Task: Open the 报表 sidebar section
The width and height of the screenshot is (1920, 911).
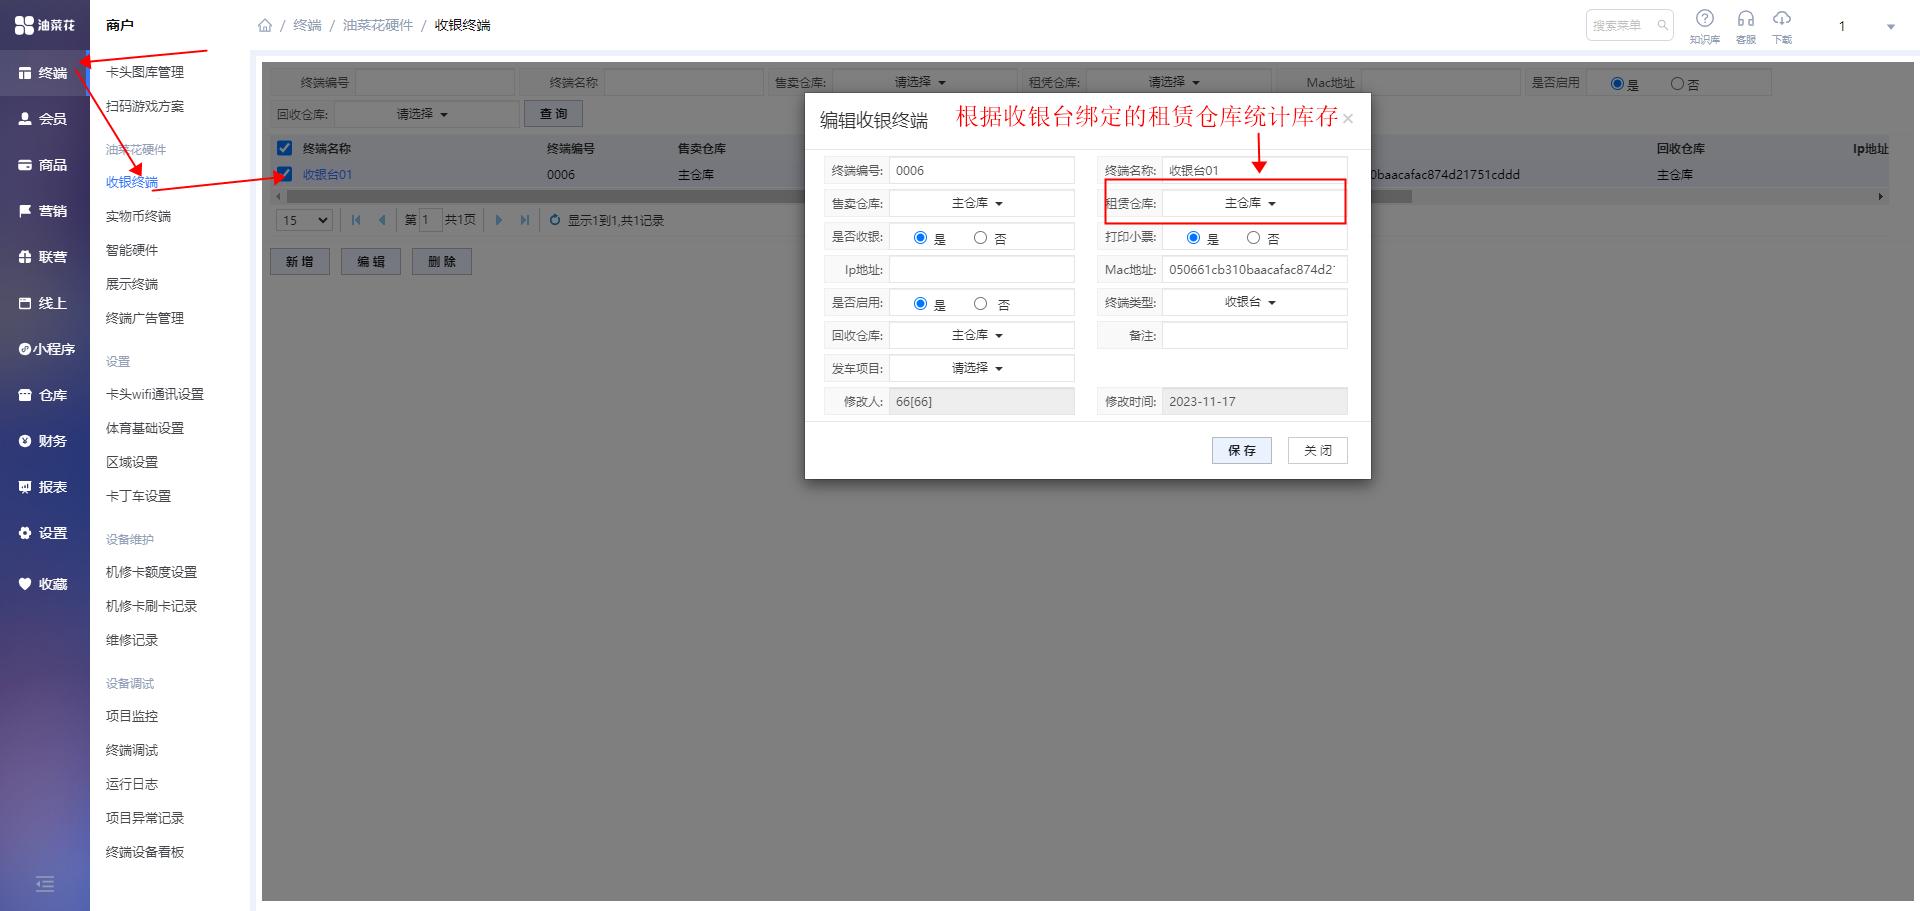Action: pyautogui.click(x=44, y=487)
